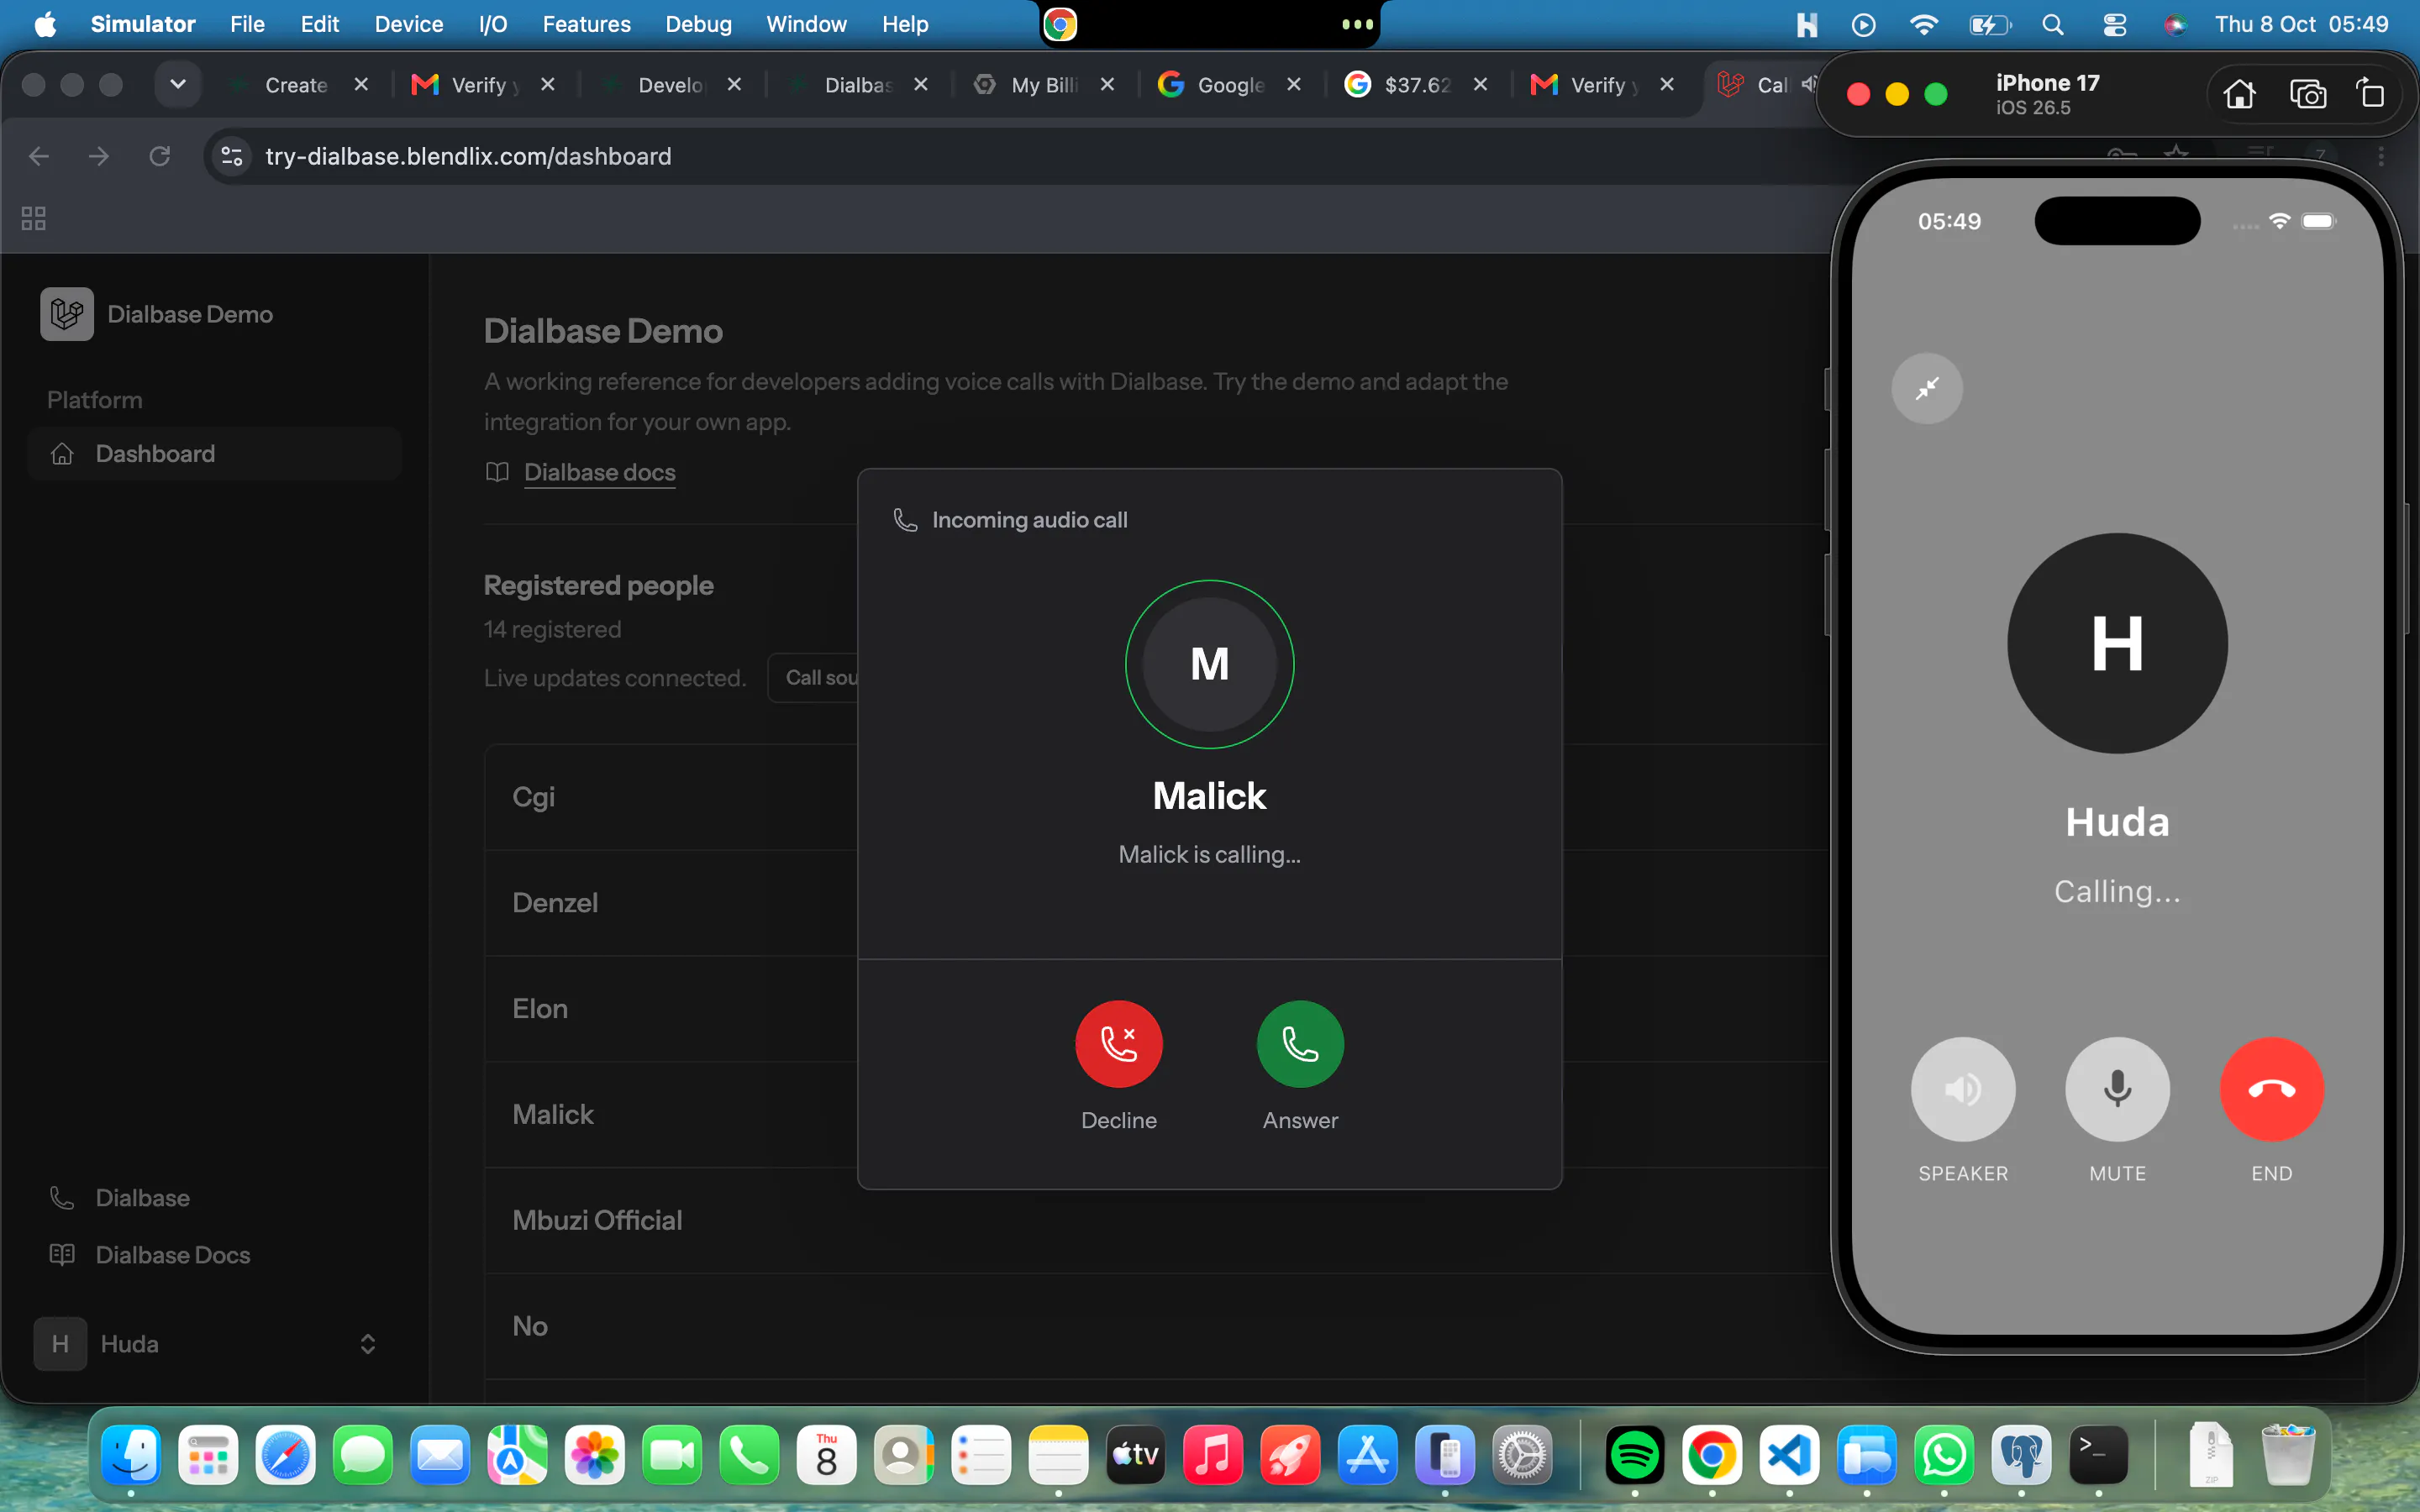Click the browser back arrow
The height and width of the screenshot is (1512, 2420).
[x=38, y=156]
